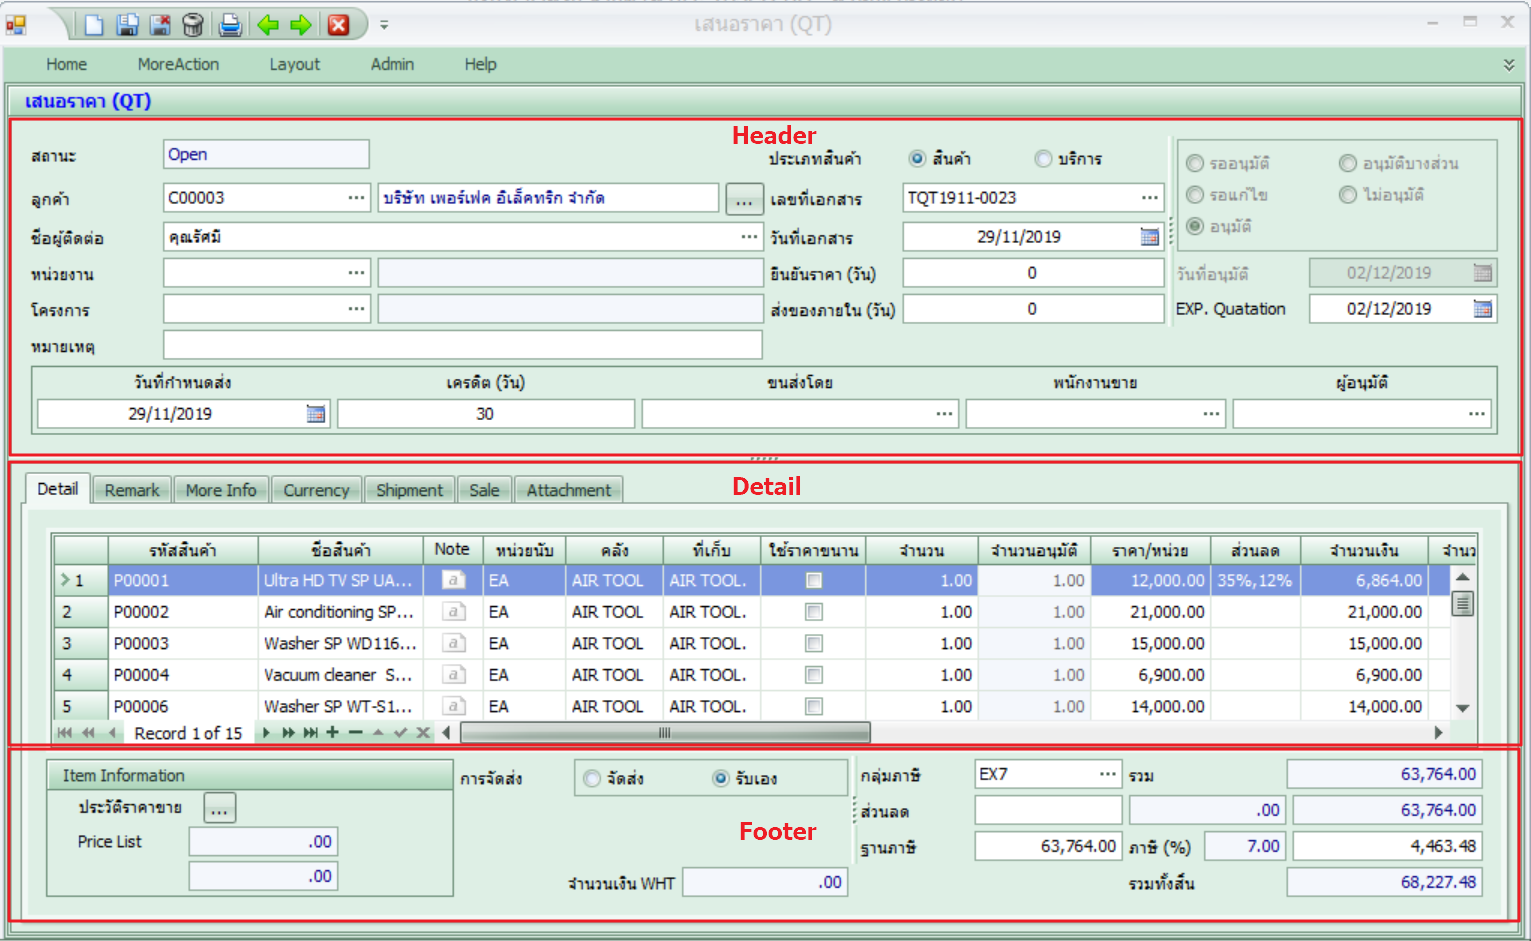Click the ellipsis button beside company name field

click(743, 199)
